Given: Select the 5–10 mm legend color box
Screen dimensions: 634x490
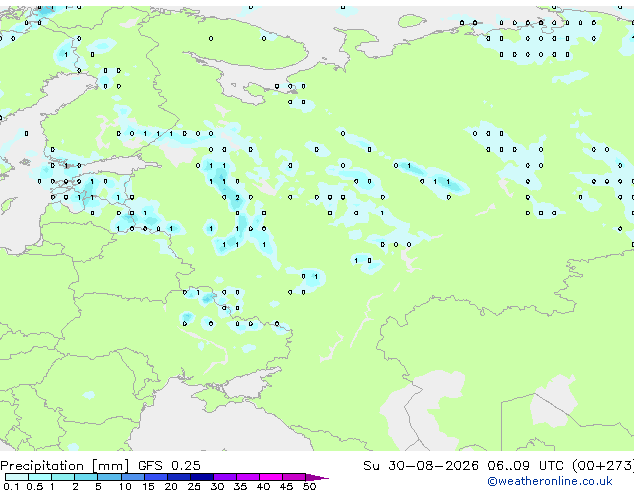Looking at the screenshot, I should tap(109, 477).
